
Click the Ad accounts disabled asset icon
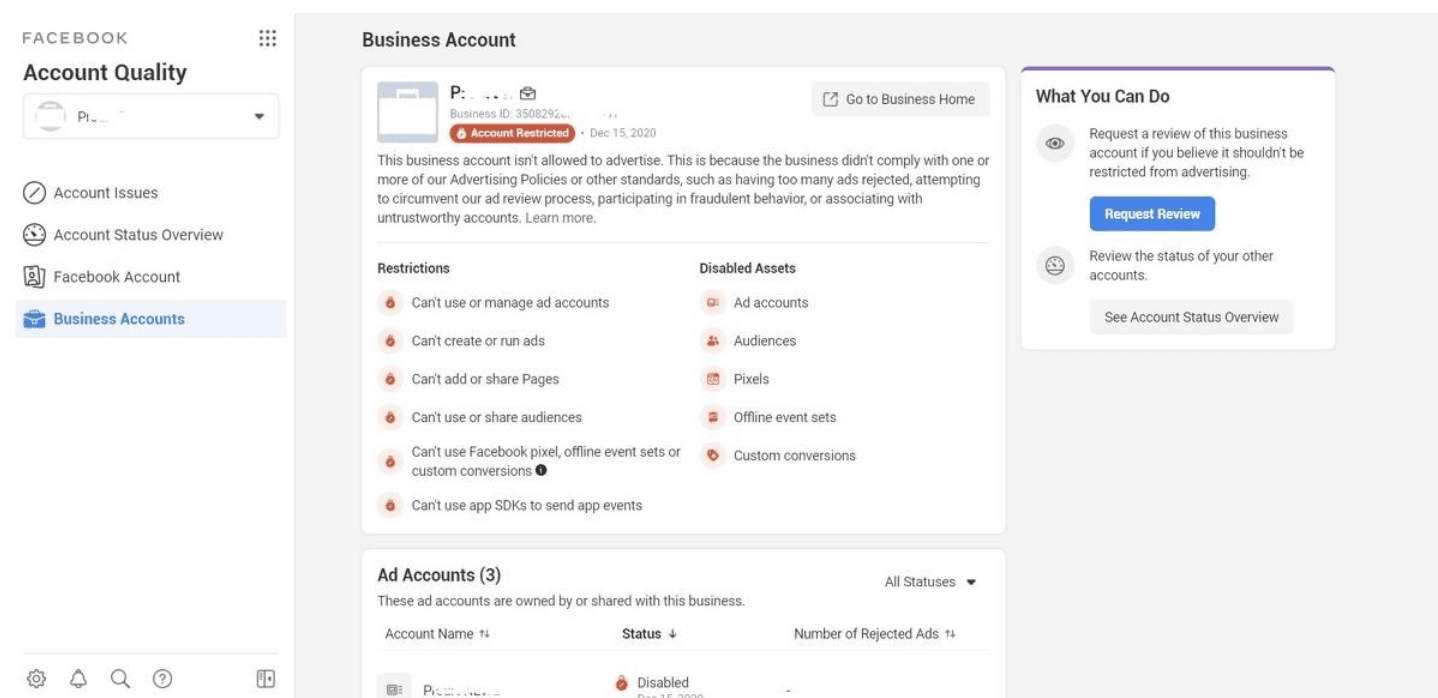[x=713, y=303]
